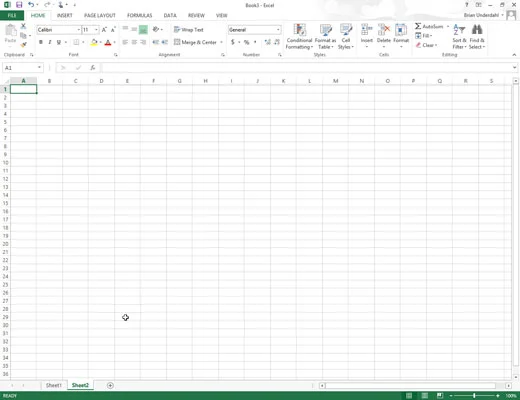This screenshot has height=400, width=520.
Task: Click the Format Painter brush icon
Action: [x=23, y=44]
